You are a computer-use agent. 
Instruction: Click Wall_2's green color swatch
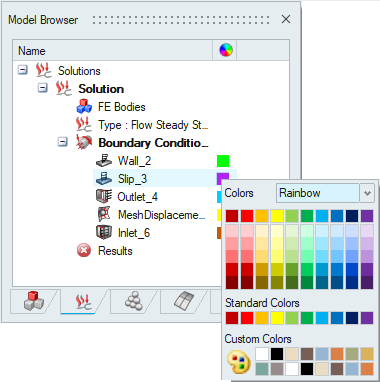tap(223, 161)
